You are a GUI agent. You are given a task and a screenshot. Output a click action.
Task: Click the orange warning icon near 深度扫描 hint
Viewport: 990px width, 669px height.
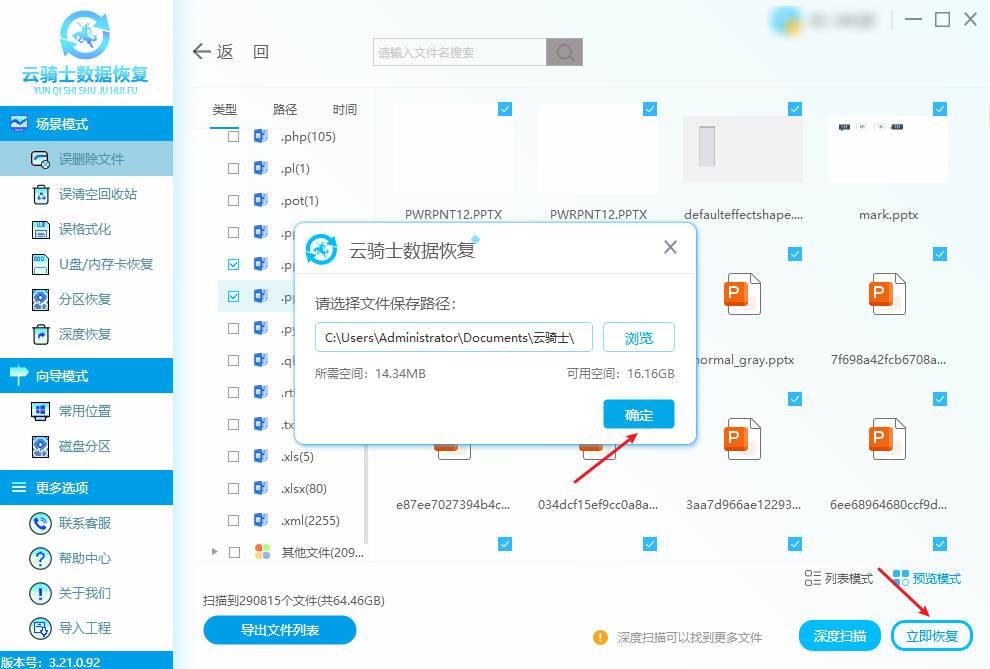pyautogui.click(x=600, y=637)
